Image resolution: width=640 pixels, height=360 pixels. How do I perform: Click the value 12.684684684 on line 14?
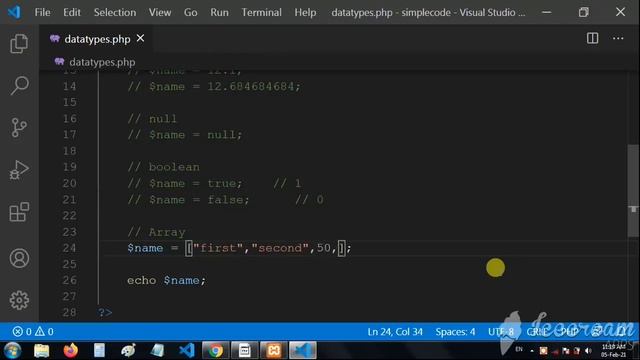[250, 87]
